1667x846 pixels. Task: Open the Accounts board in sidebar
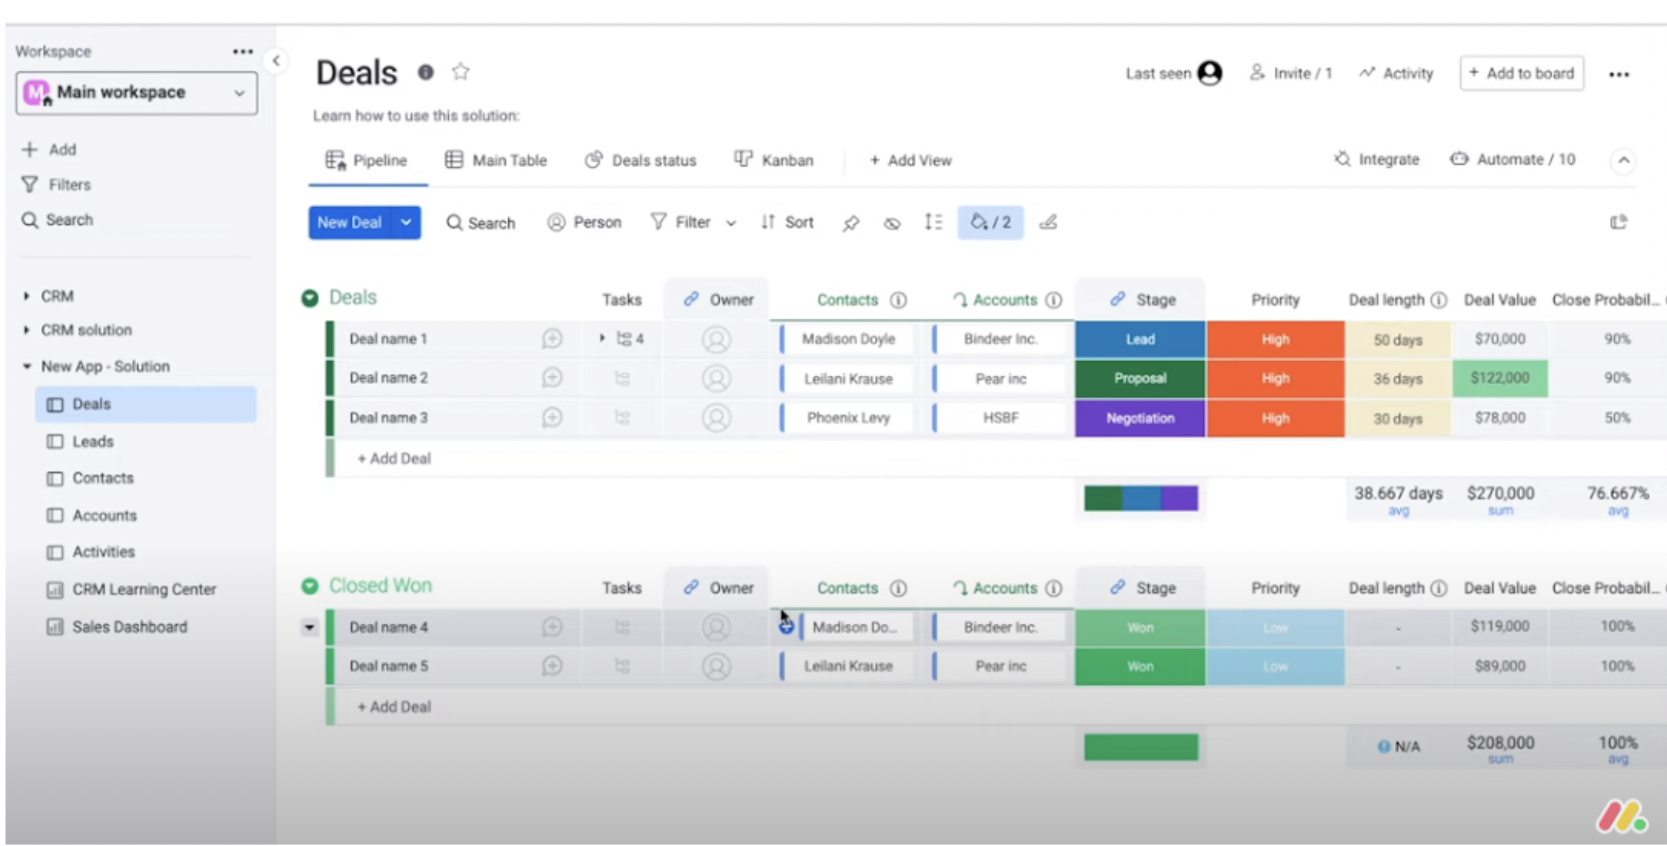point(104,515)
